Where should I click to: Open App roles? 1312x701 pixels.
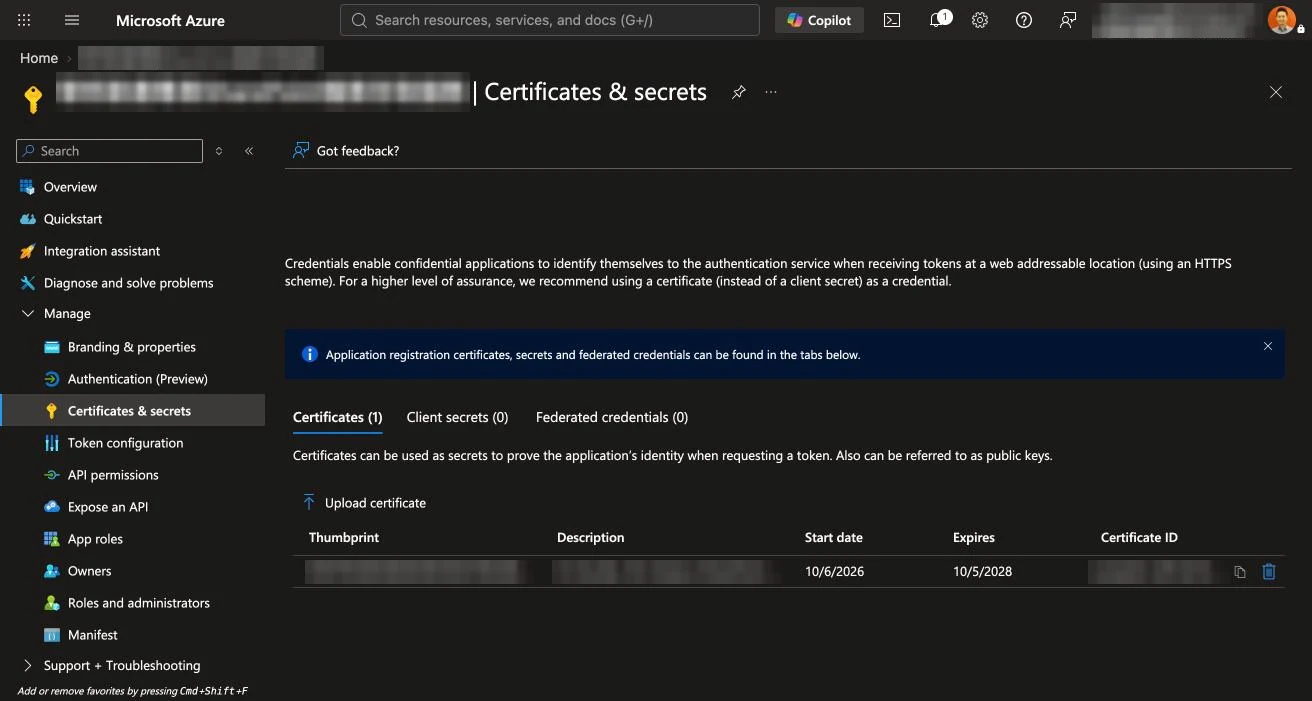95,539
